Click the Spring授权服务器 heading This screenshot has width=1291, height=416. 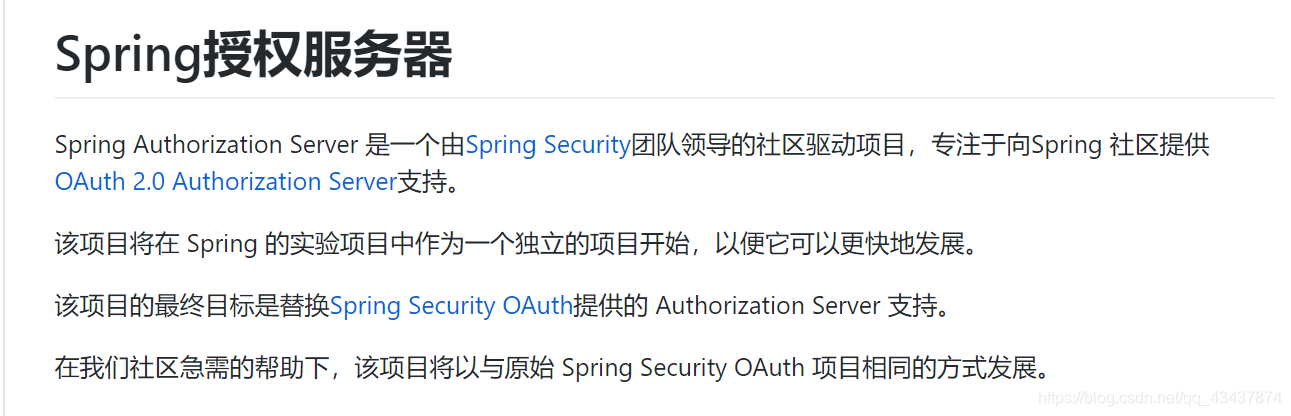coord(254,55)
